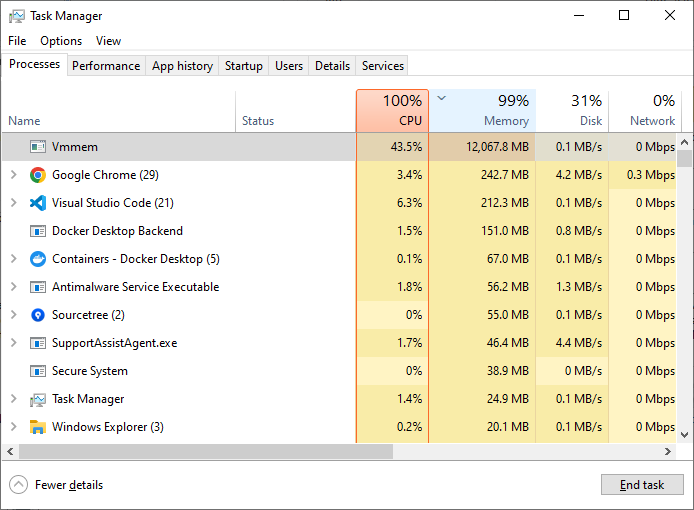694x510 pixels.
Task: Click the 4.4 MB/s disk value
Action: (579, 343)
